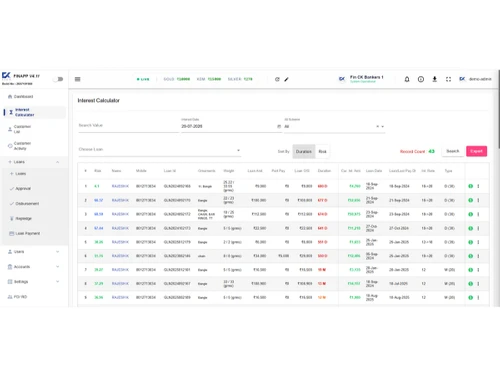Open the three-dot menu in row 5
The width and height of the screenshot is (500, 375).
478,242
